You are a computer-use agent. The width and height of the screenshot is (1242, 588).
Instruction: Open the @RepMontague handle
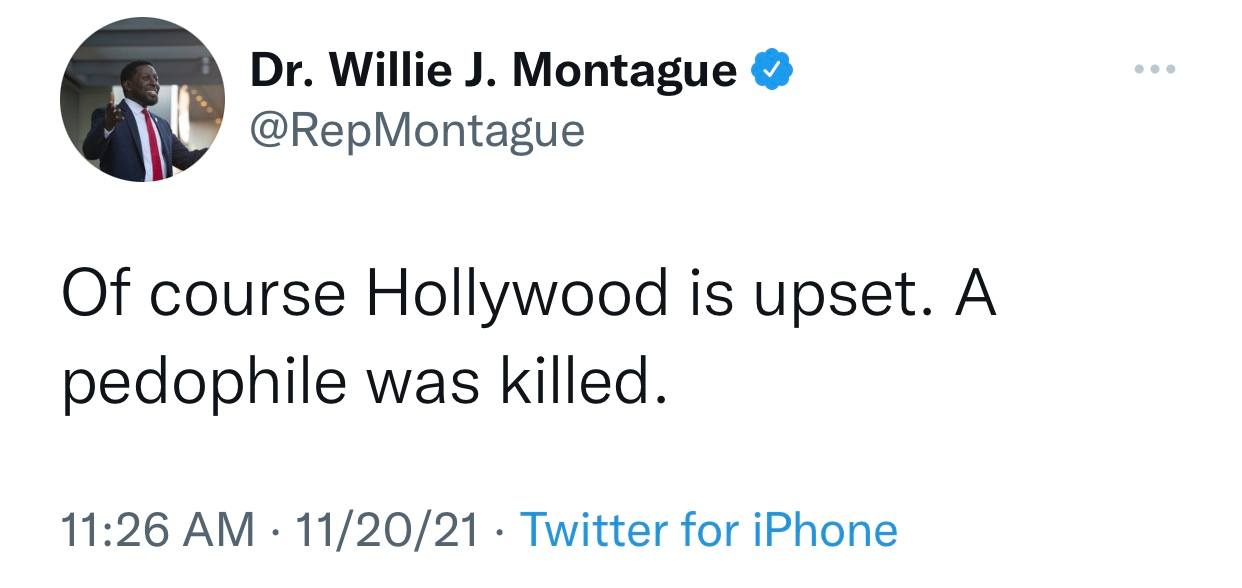(x=416, y=130)
